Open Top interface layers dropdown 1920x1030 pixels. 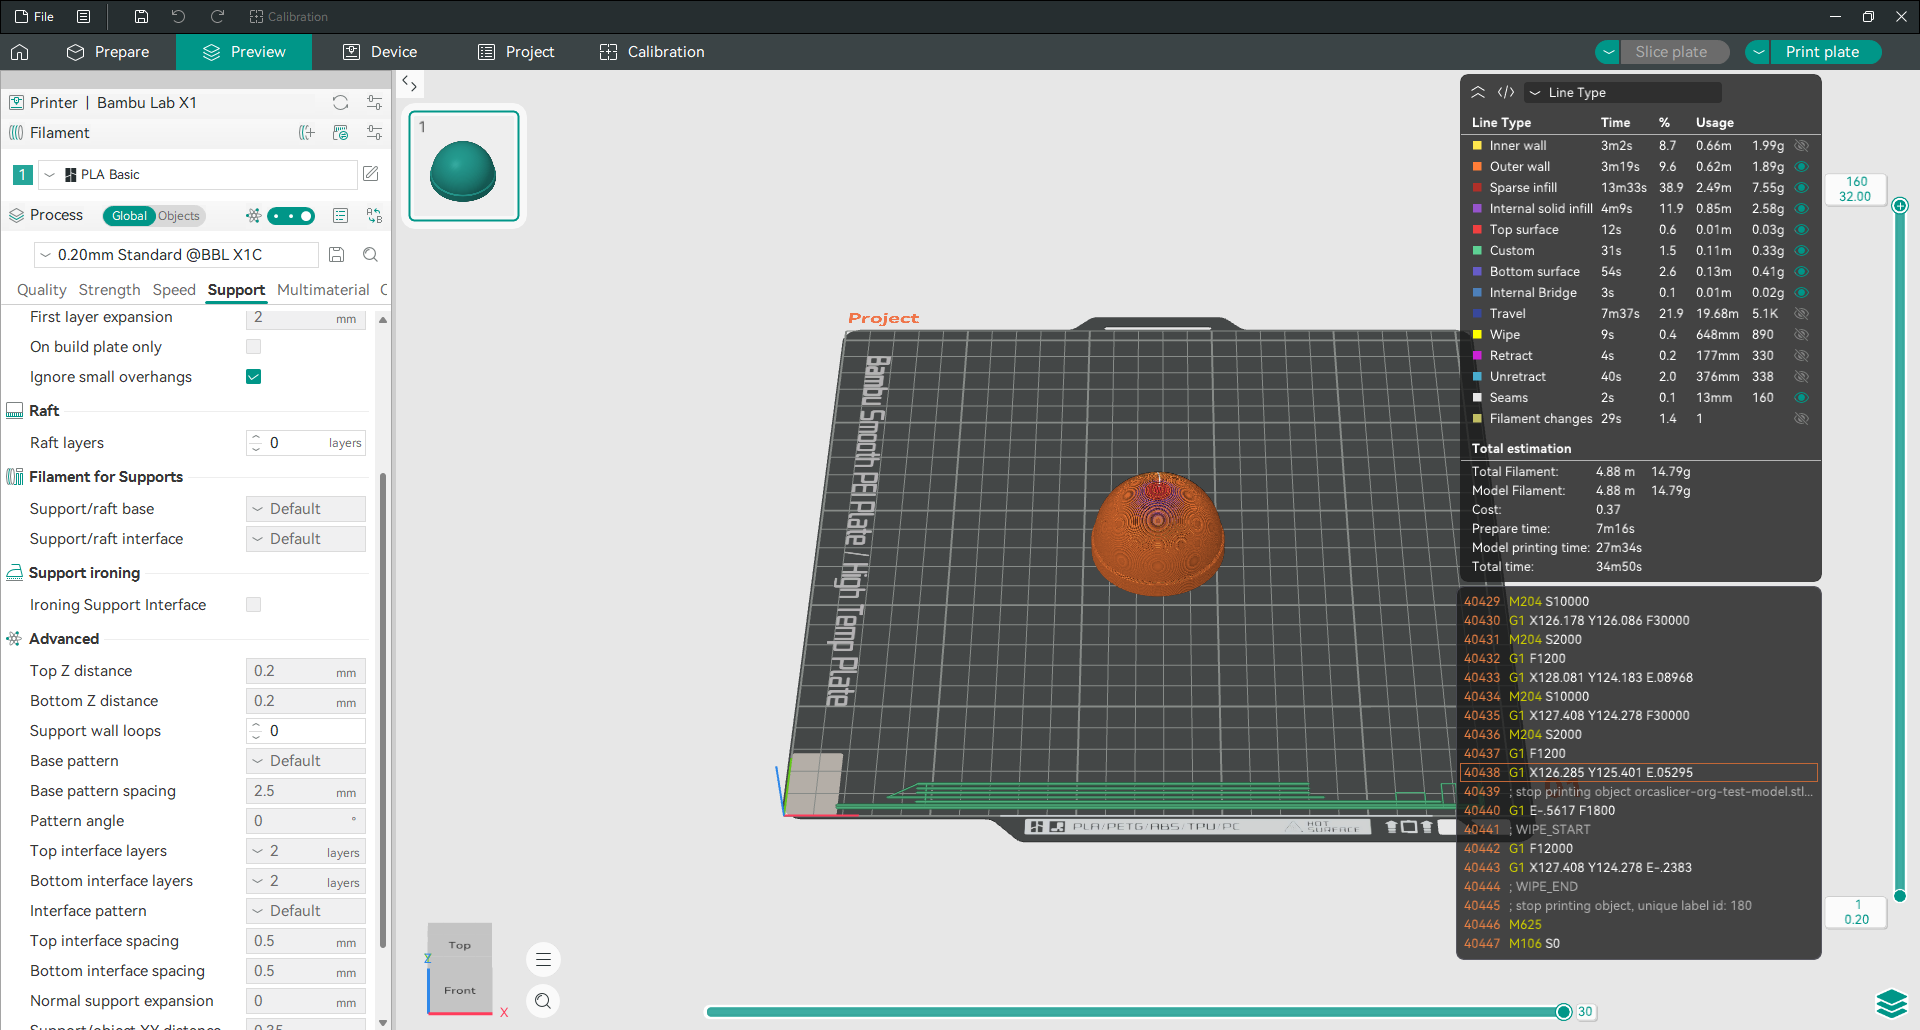tap(306, 850)
